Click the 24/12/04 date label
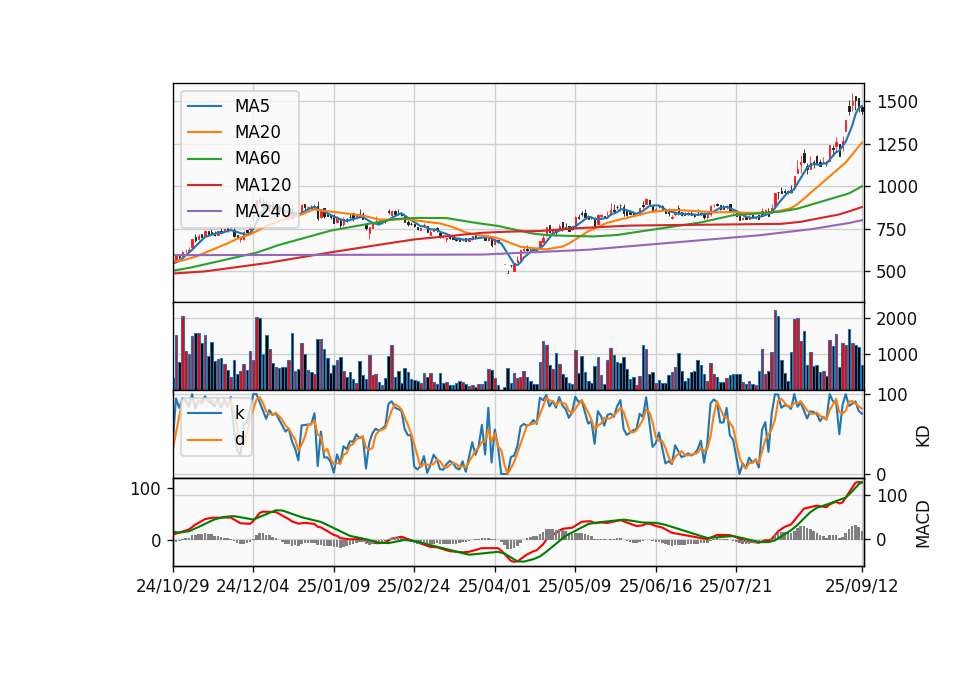 click(253, 586)
